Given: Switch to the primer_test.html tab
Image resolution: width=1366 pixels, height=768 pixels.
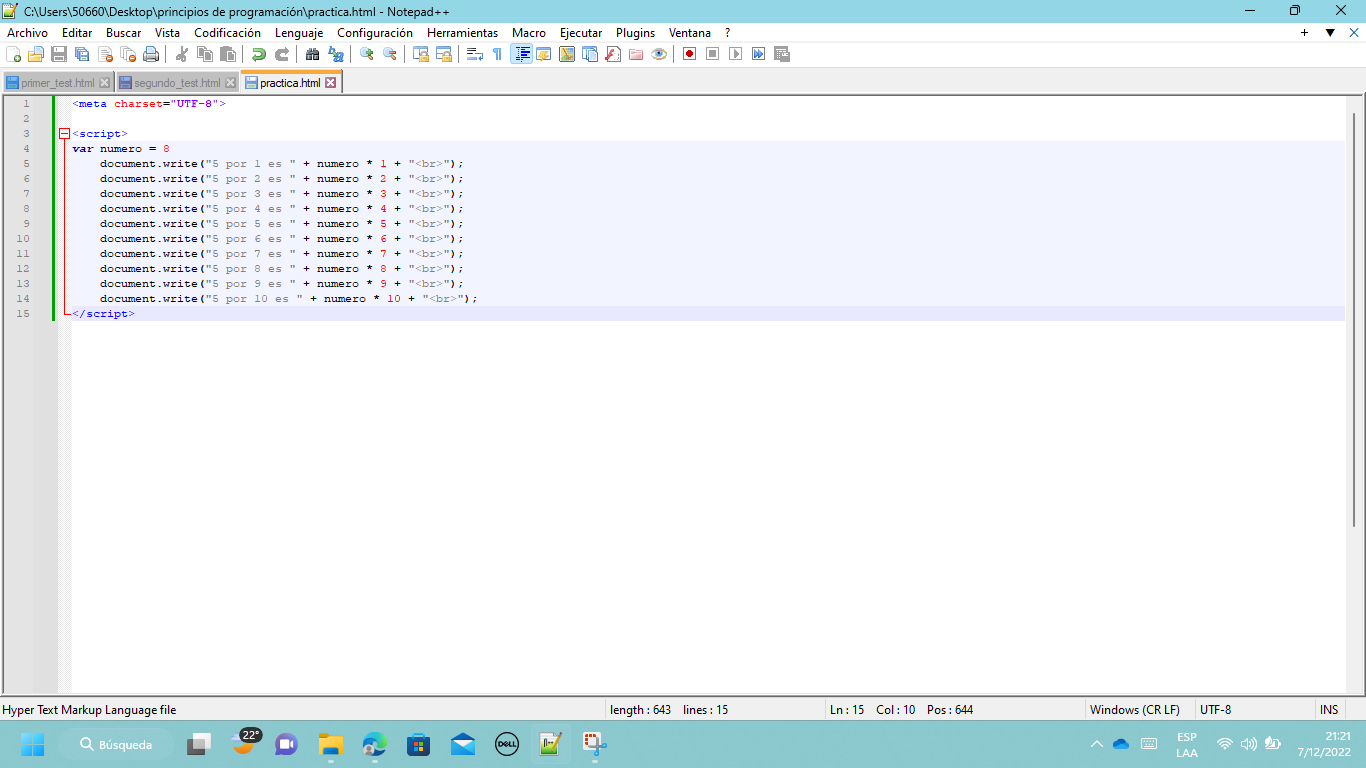Looking at the screenshot, I should [58, 83].
